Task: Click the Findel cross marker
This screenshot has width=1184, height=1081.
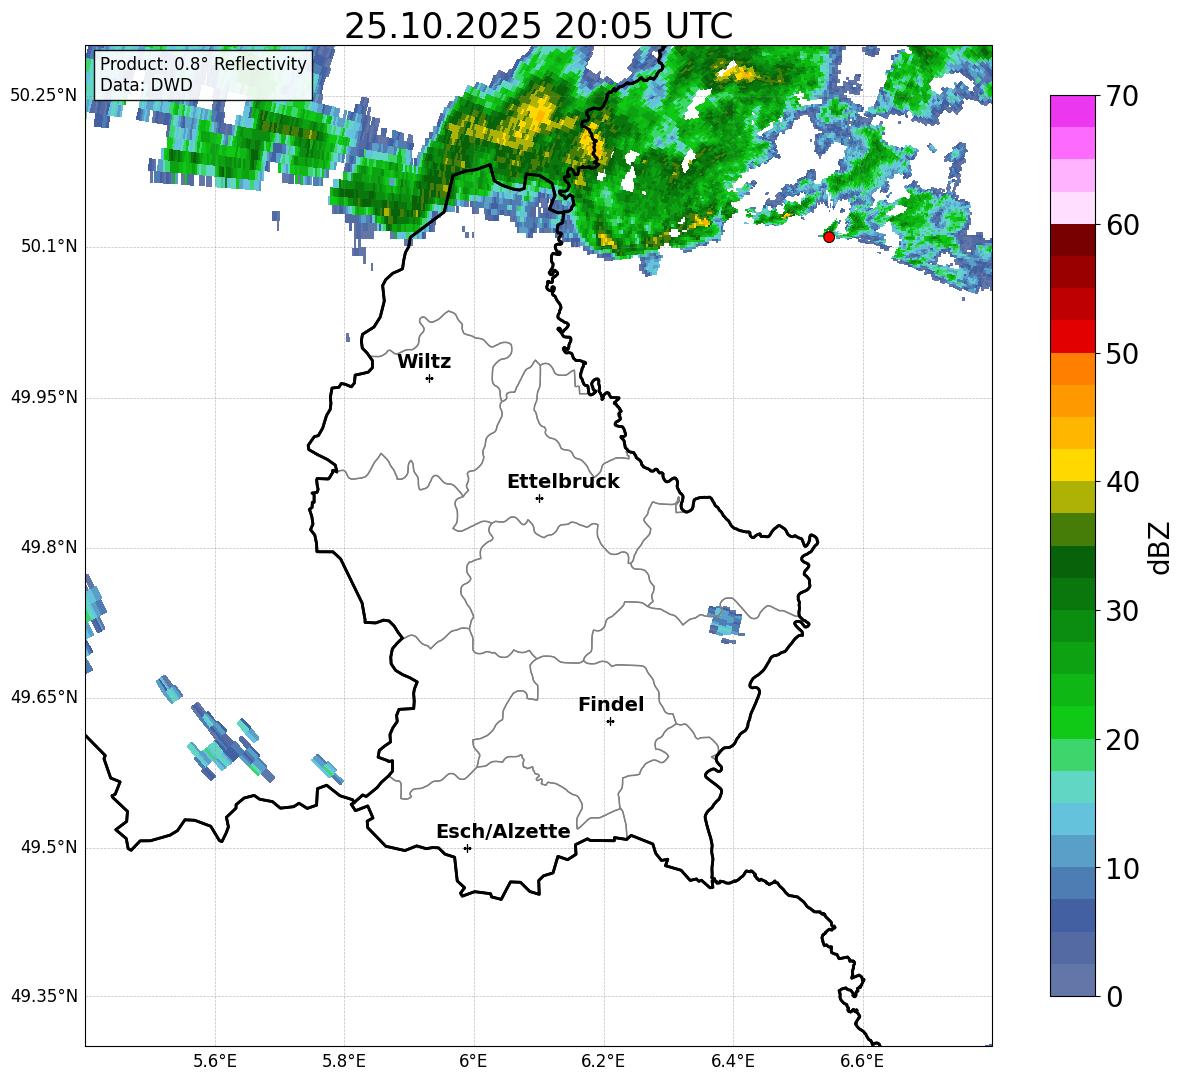Action: click(610, 722)
